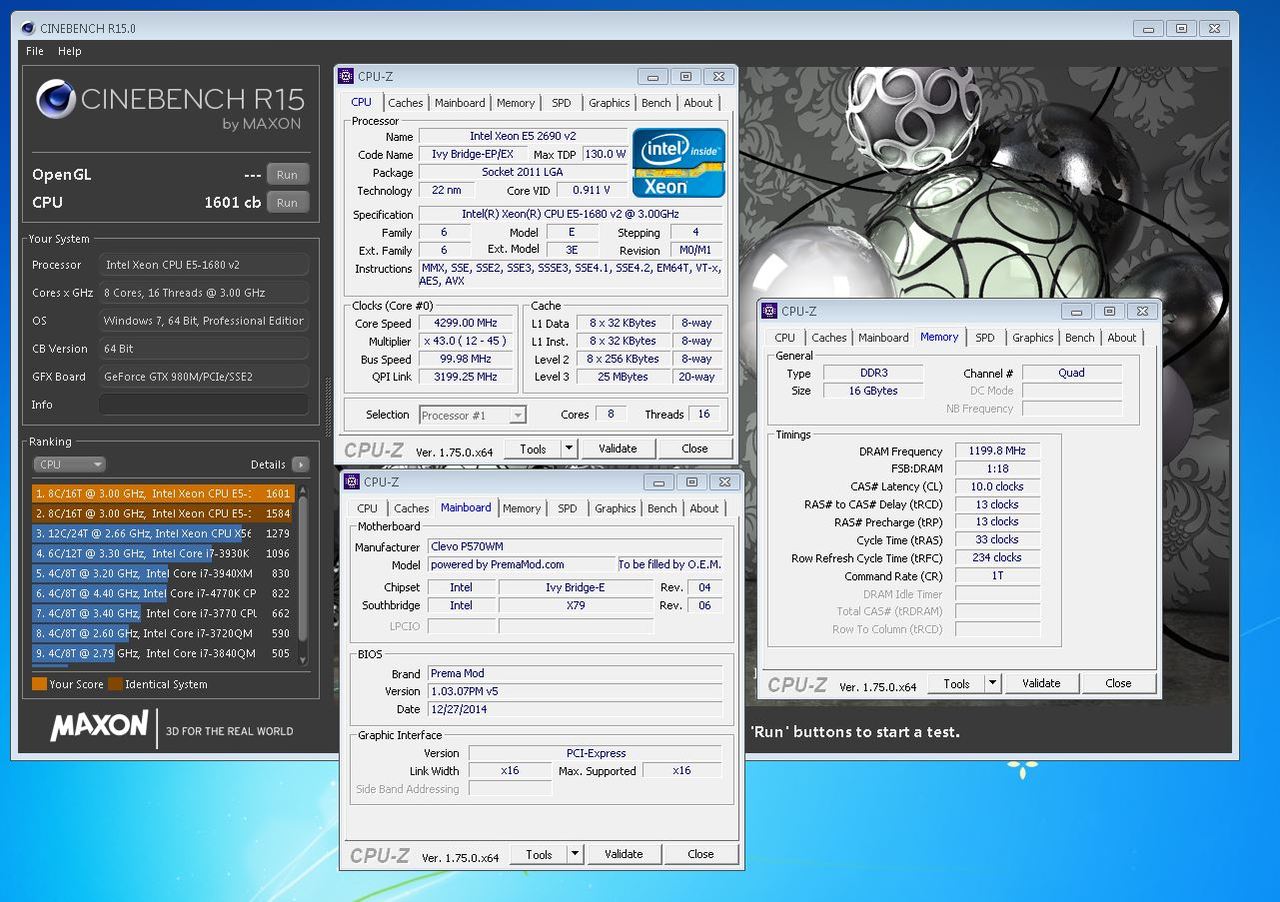Open the Mainboard tab in the CPU-Z CPU window

[459, 103]
